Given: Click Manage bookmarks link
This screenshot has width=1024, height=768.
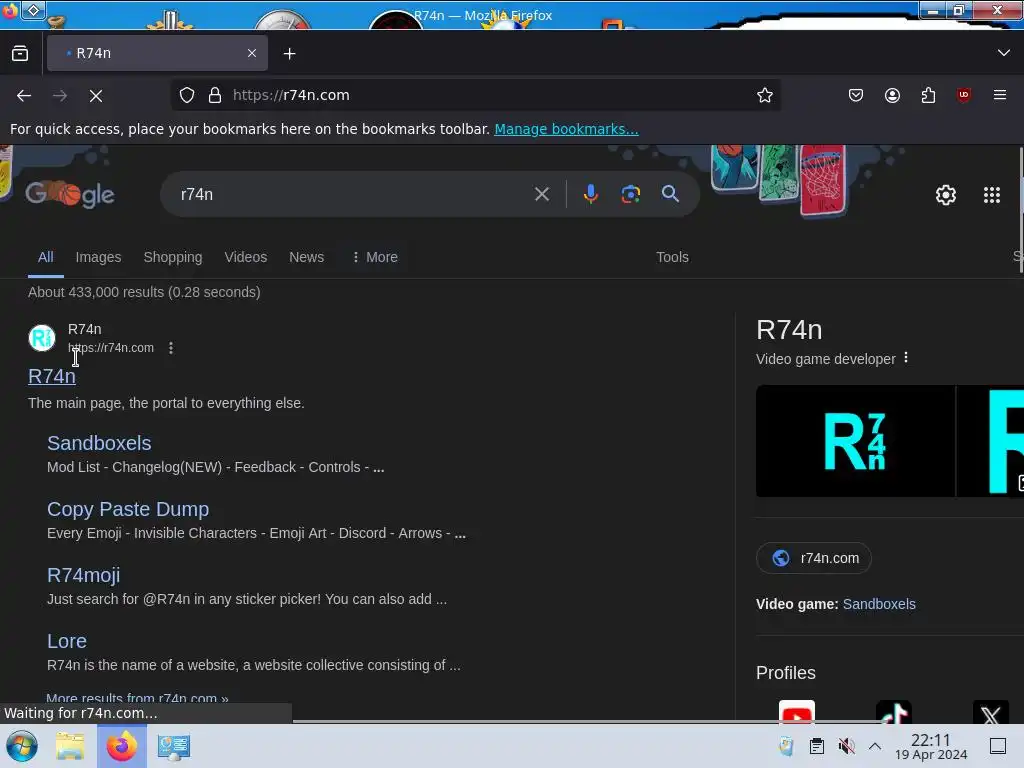Looking at the screenshot, I should tap(566, 129).
